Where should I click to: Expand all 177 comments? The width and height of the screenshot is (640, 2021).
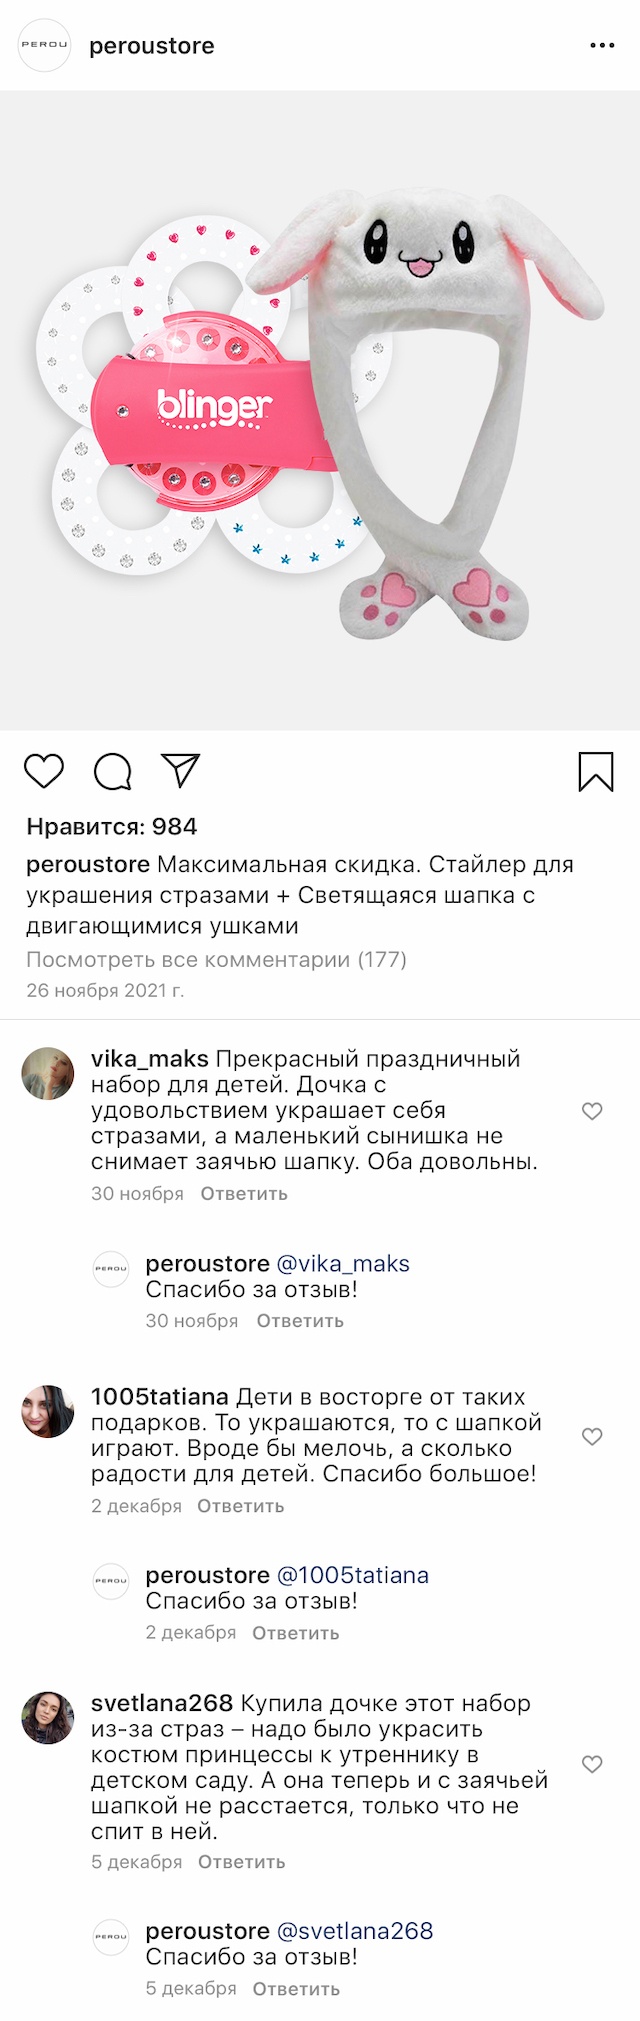[216, 960]
